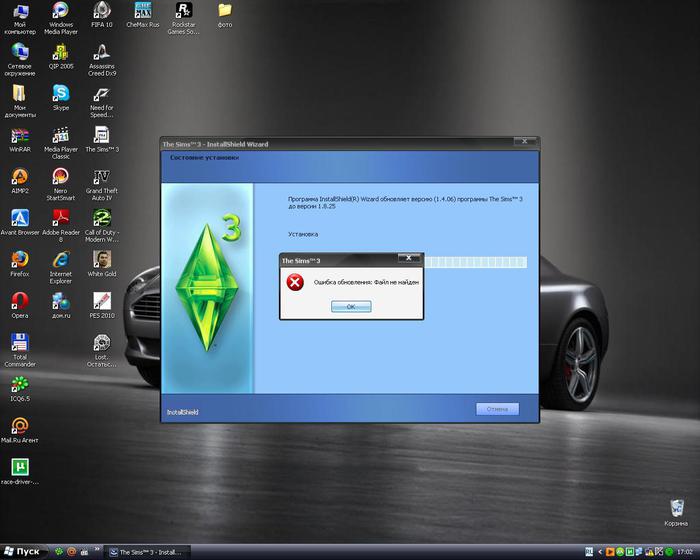Select the FIFA 10 desktop icon

pos(102,15)
